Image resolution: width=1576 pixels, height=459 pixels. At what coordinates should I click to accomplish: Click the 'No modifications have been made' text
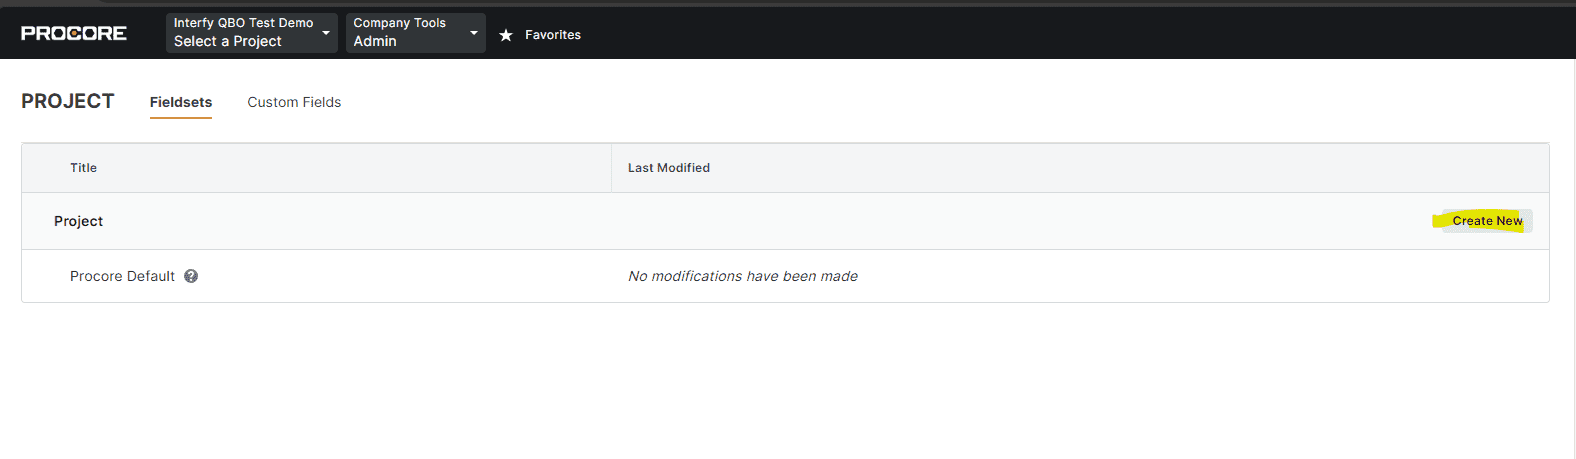coord(743,276)
